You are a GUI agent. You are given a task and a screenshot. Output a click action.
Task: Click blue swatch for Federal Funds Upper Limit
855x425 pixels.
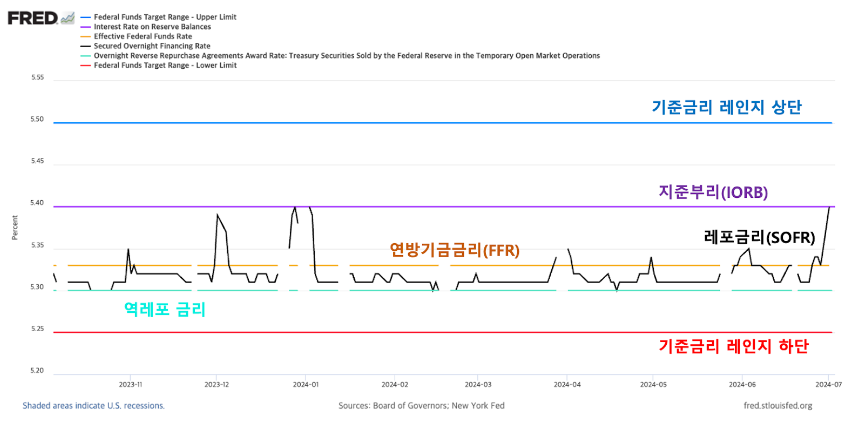pyautogui.click(x=85, y=18)
